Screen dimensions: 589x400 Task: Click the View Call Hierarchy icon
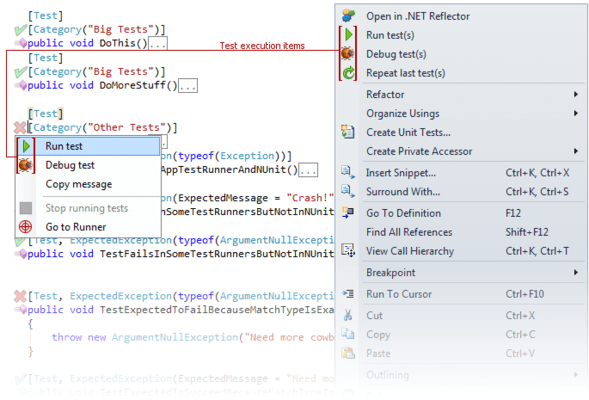[x=348, y=251]
